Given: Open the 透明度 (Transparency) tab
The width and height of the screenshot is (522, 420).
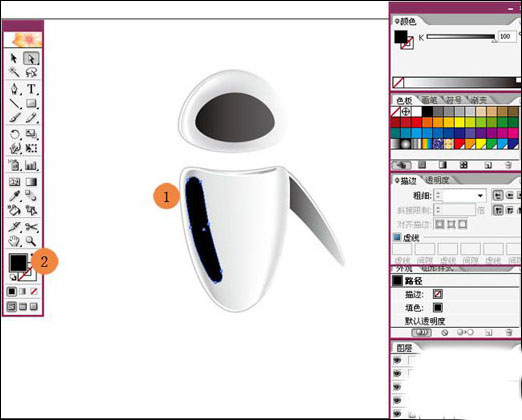Looking at the screenshot, I should 437,180.
